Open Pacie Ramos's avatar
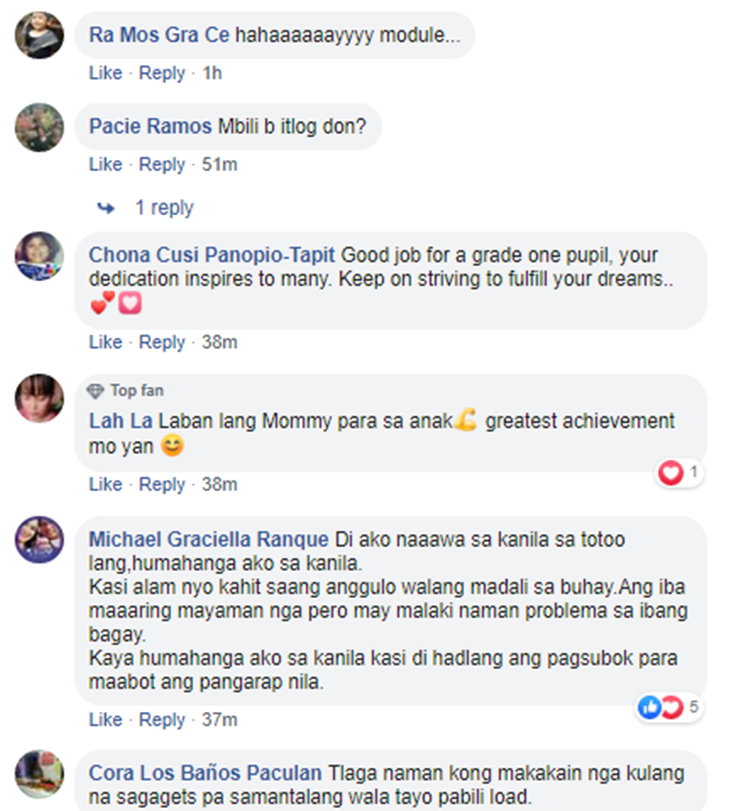 click(39, 127)
